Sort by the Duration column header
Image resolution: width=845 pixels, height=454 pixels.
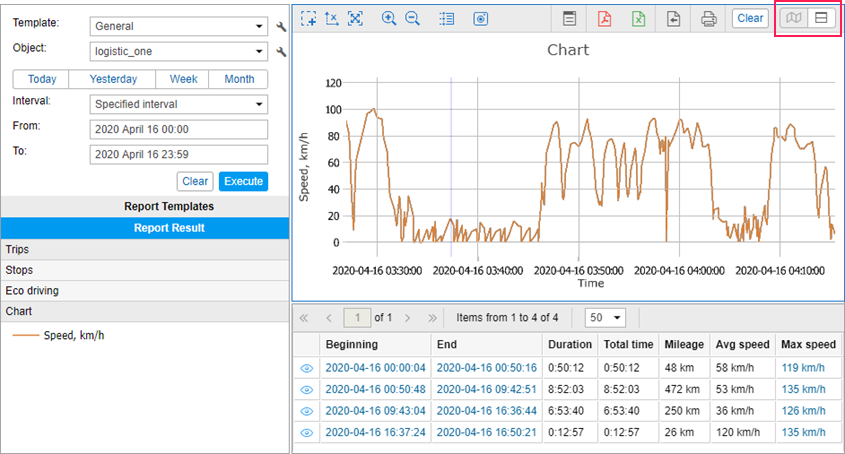(570, 345)
